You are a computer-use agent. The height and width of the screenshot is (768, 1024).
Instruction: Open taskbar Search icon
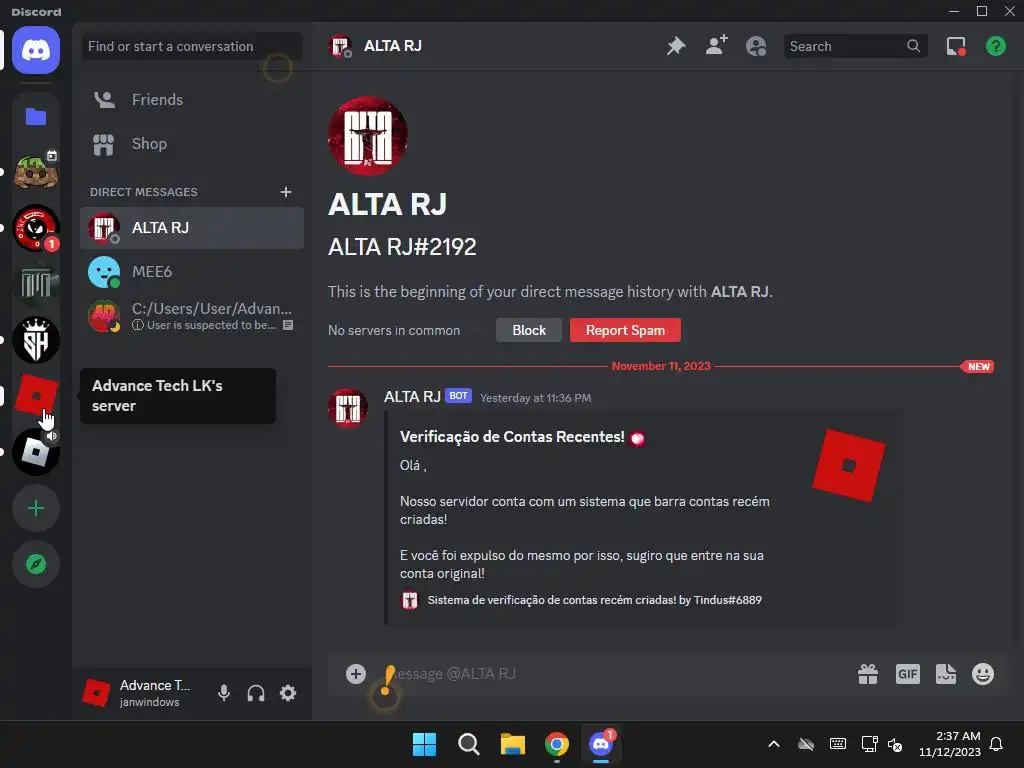[x=469, y=744]
